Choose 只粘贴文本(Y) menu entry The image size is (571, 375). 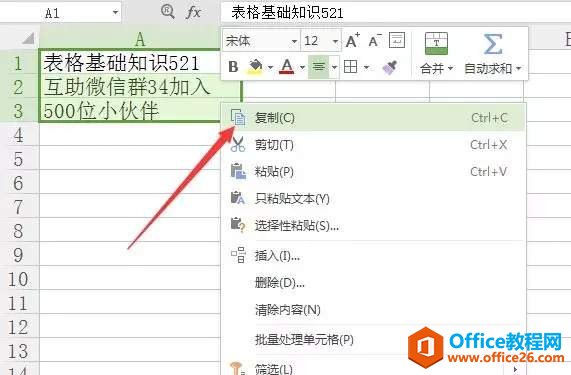373,198
